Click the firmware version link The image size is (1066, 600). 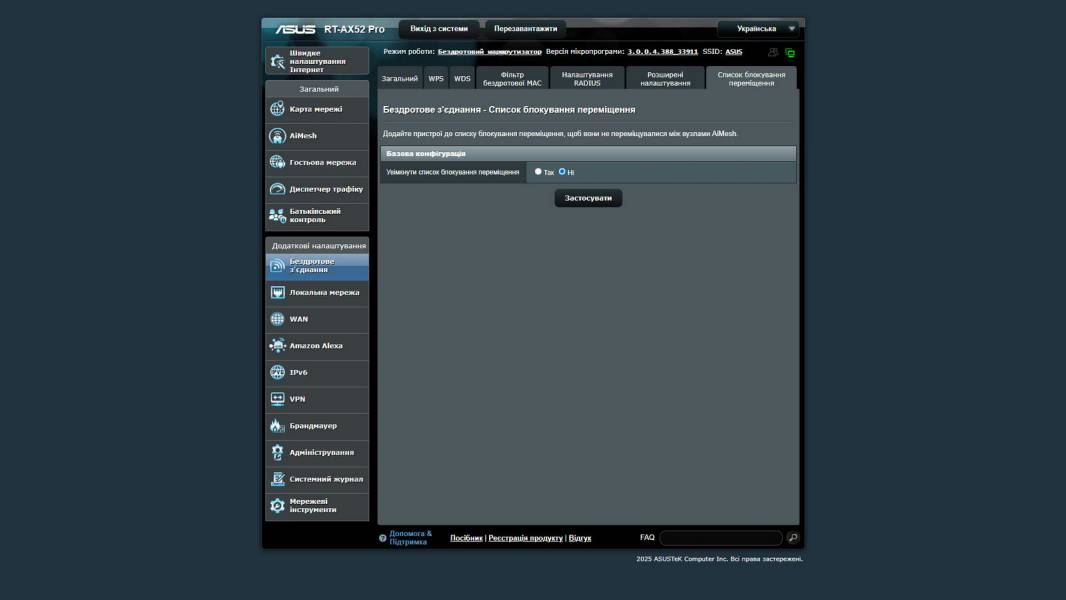coord(662,51)
